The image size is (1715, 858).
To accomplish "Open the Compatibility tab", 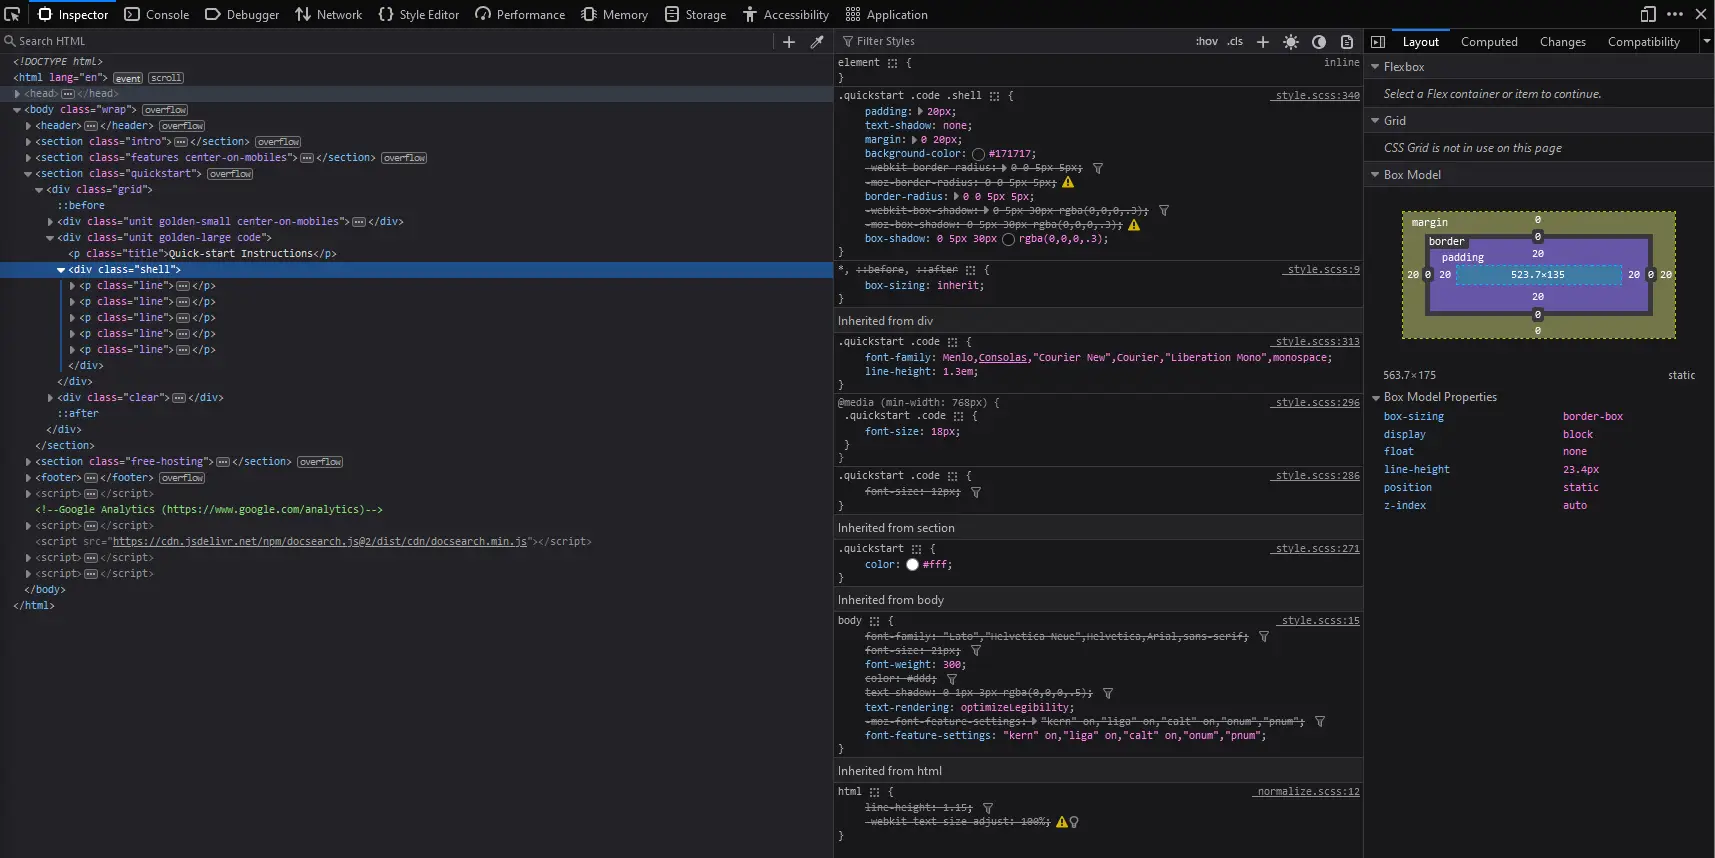I will pyautogui.click(x=1643, y=41).
